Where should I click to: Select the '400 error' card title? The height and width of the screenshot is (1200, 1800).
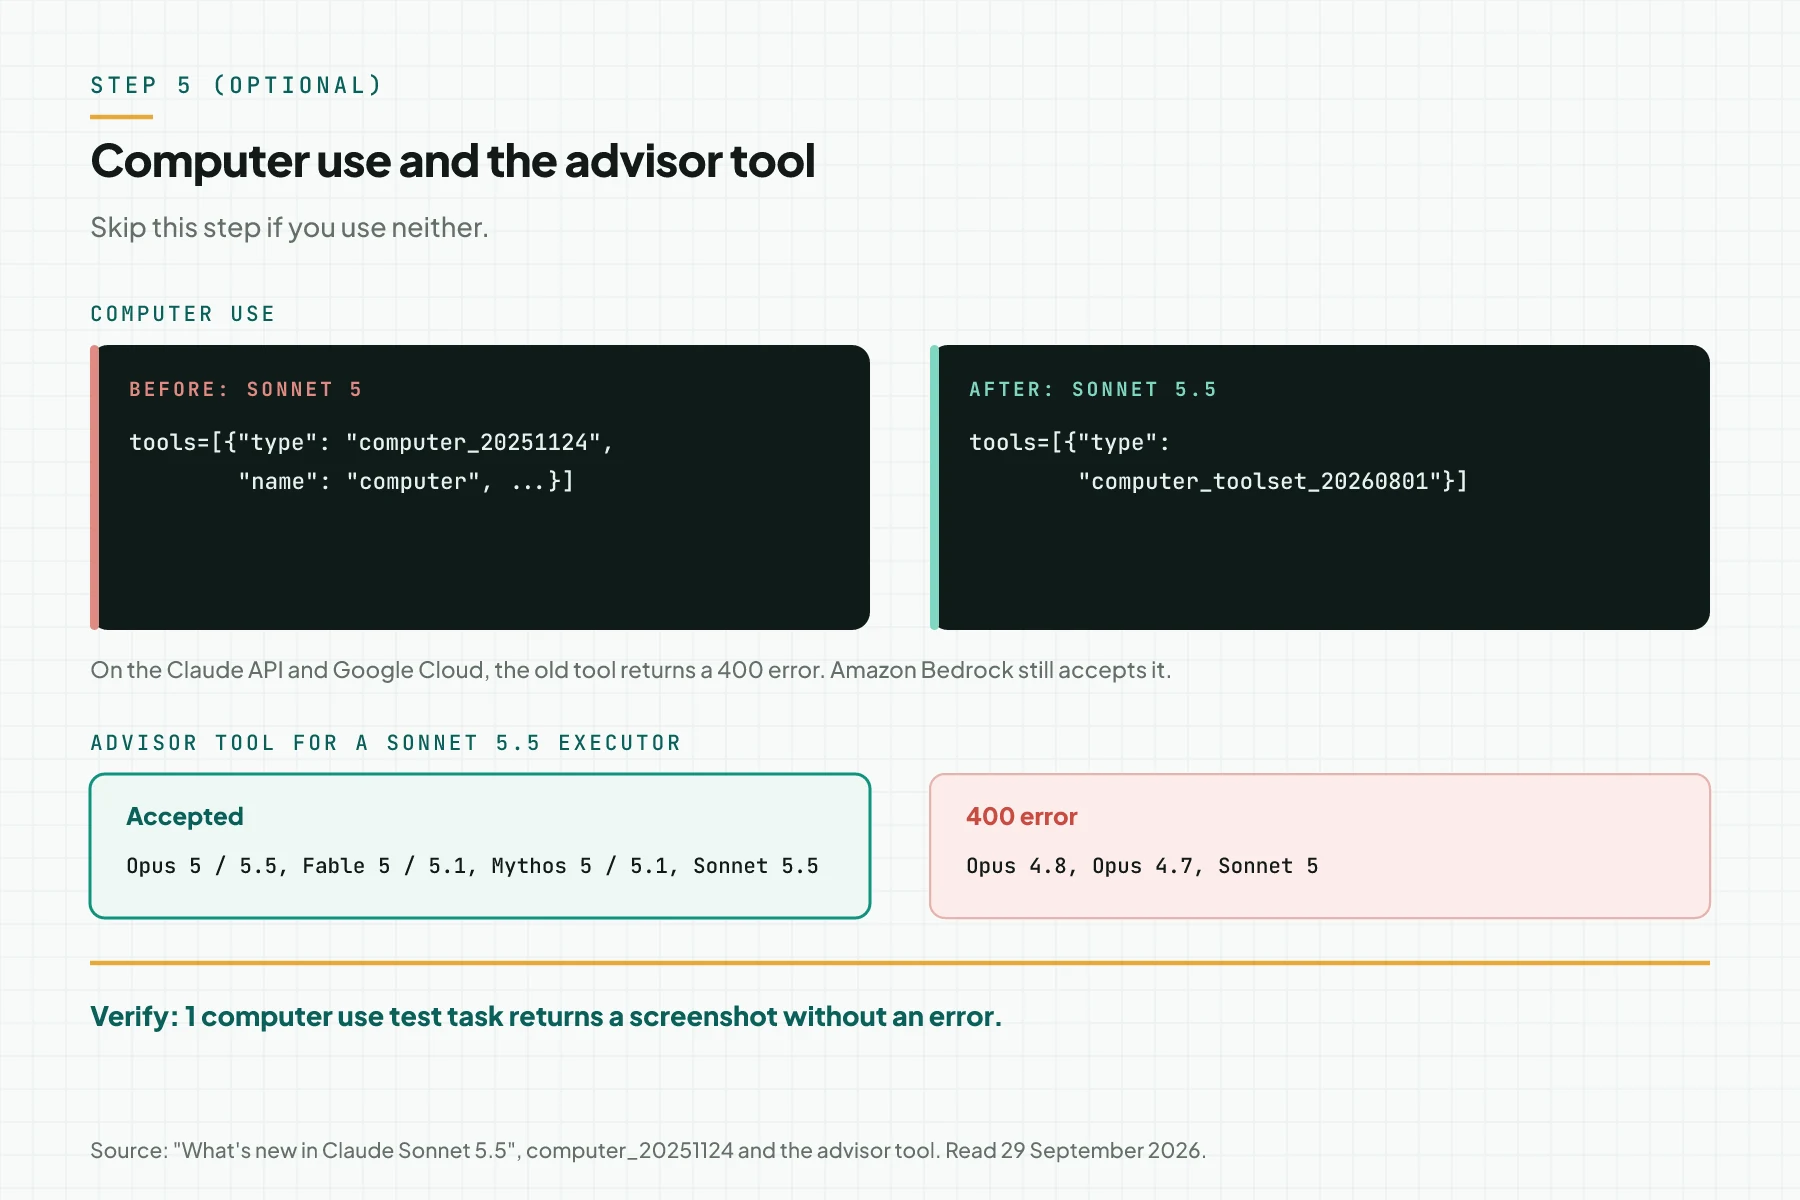click(x=1022, y=816)
